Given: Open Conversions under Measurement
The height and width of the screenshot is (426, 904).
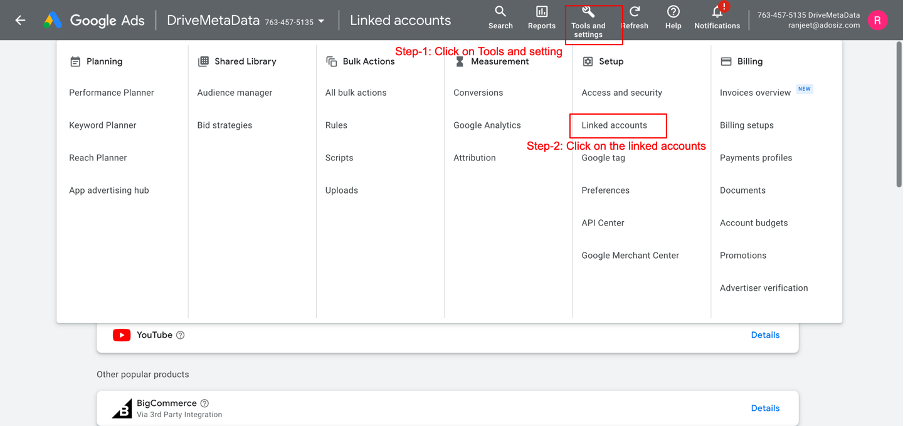Looking at the screenshot, I should tap(478, 93).
